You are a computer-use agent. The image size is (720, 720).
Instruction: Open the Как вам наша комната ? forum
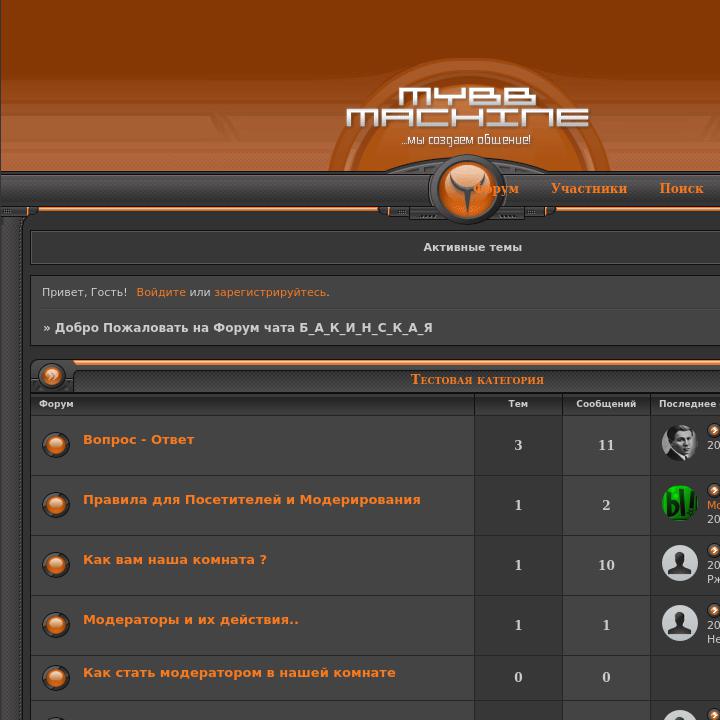tap(174, 560)
